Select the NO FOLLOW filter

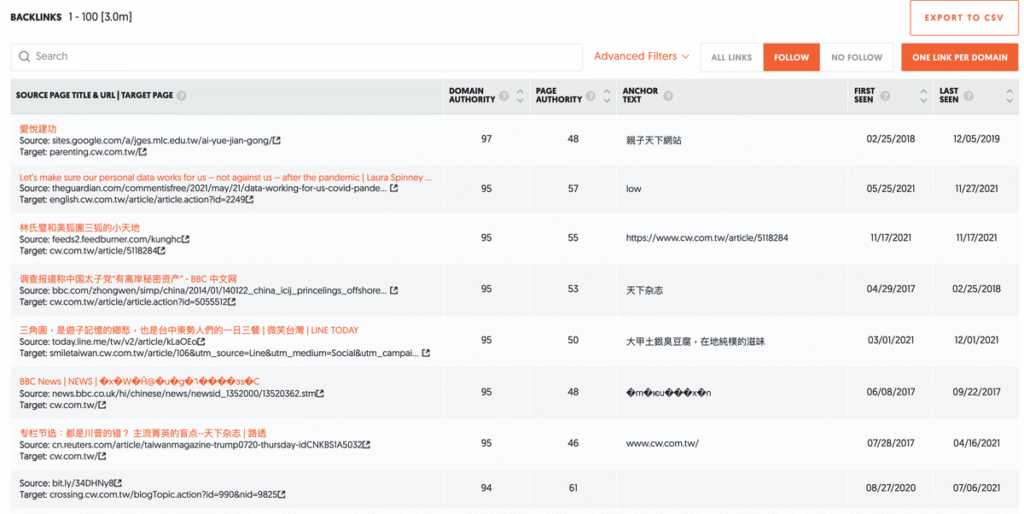tap(856, 57)
